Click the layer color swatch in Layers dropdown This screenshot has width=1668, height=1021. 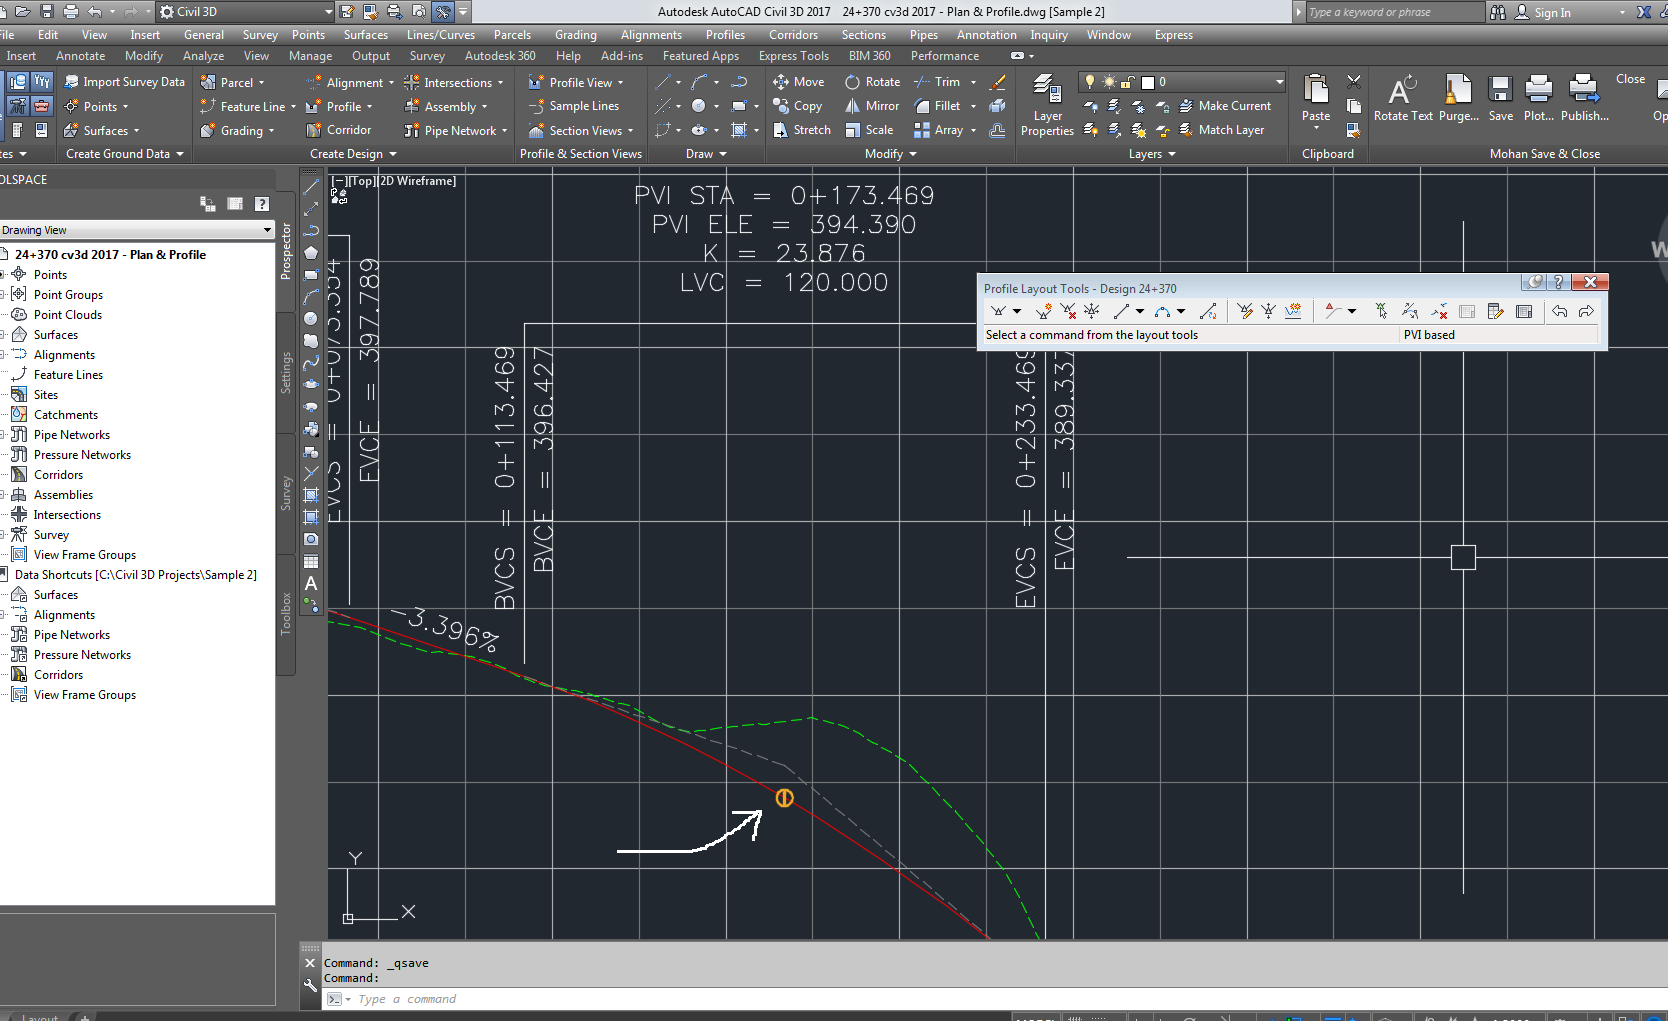click(1148, 82)
